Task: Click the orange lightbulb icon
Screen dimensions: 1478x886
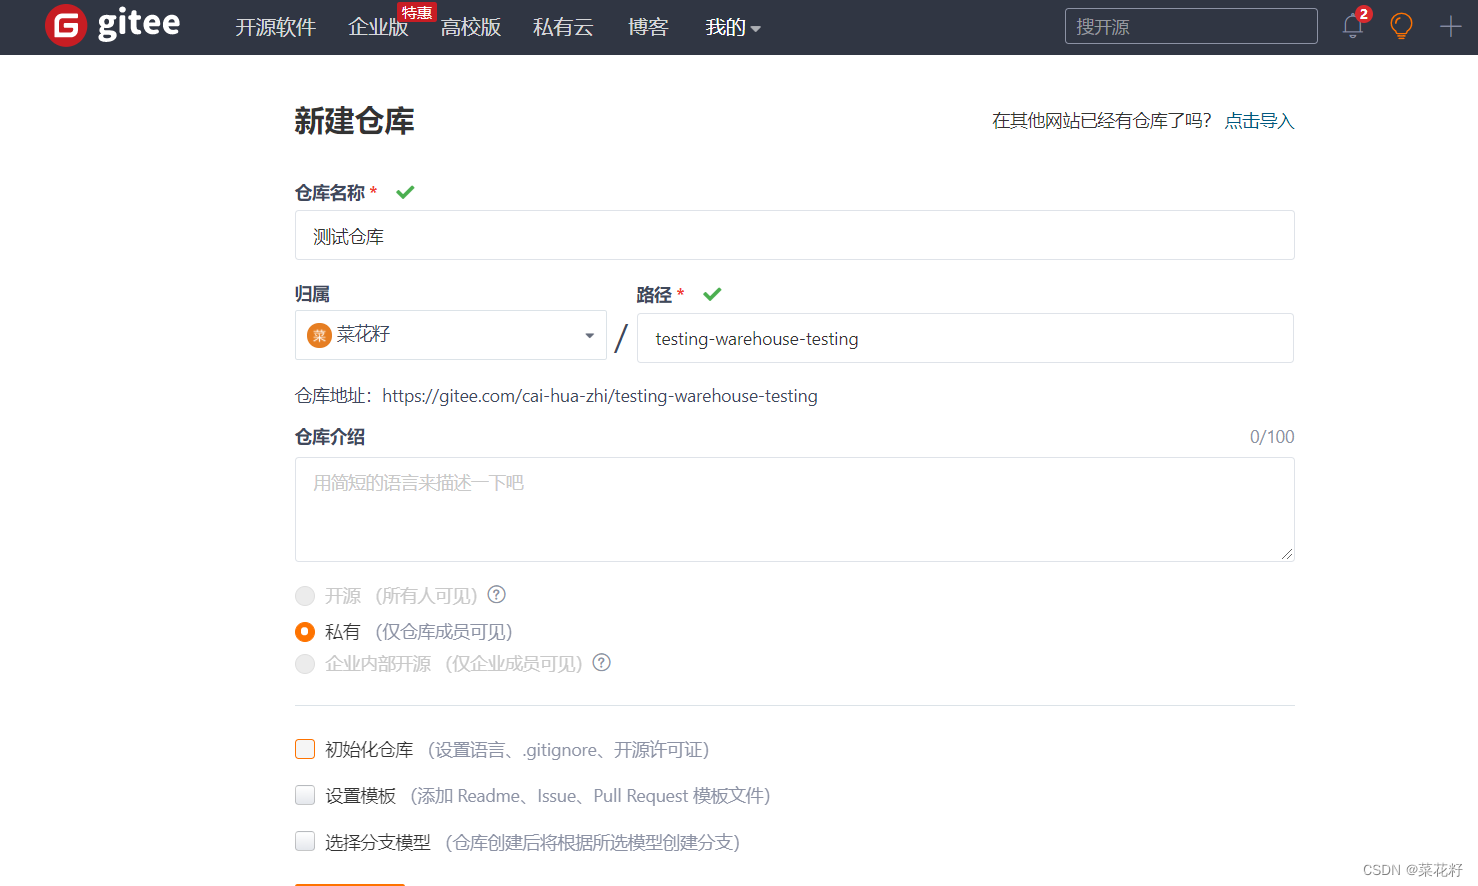Action: 1402,26
